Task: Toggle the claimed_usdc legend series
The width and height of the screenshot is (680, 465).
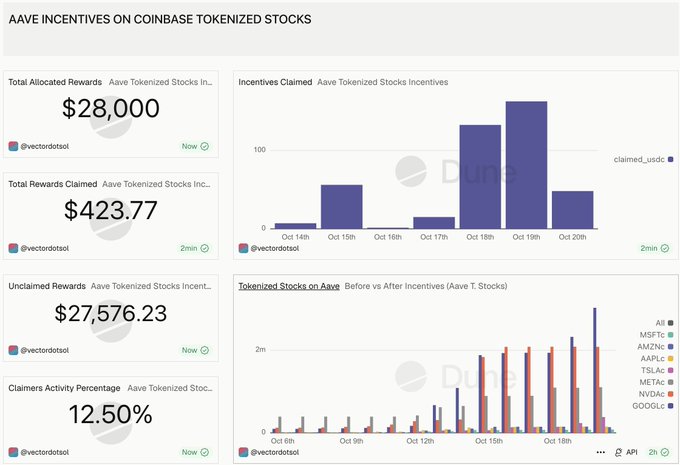Action: pos(644,159)
